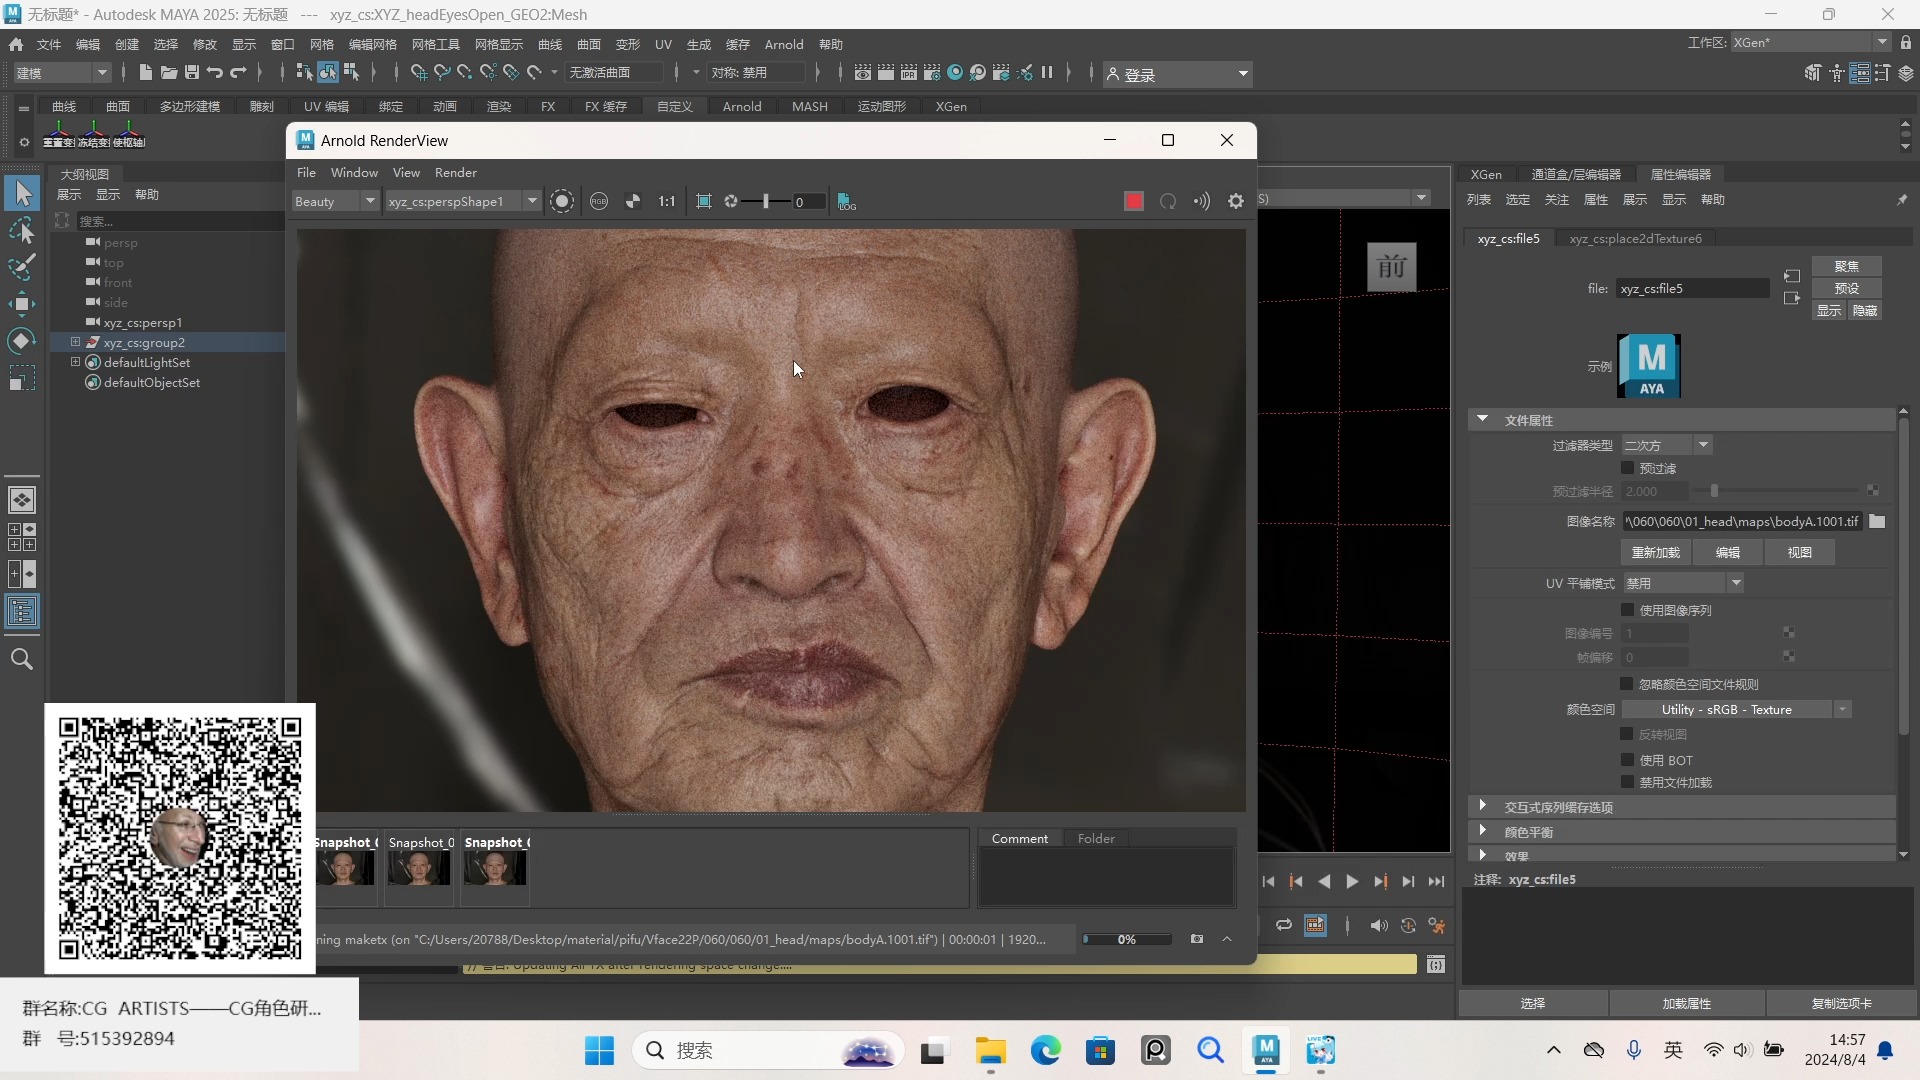Open folder browser for image name
This screenshot has width=1920, height=1080.
coord(1877,521)
